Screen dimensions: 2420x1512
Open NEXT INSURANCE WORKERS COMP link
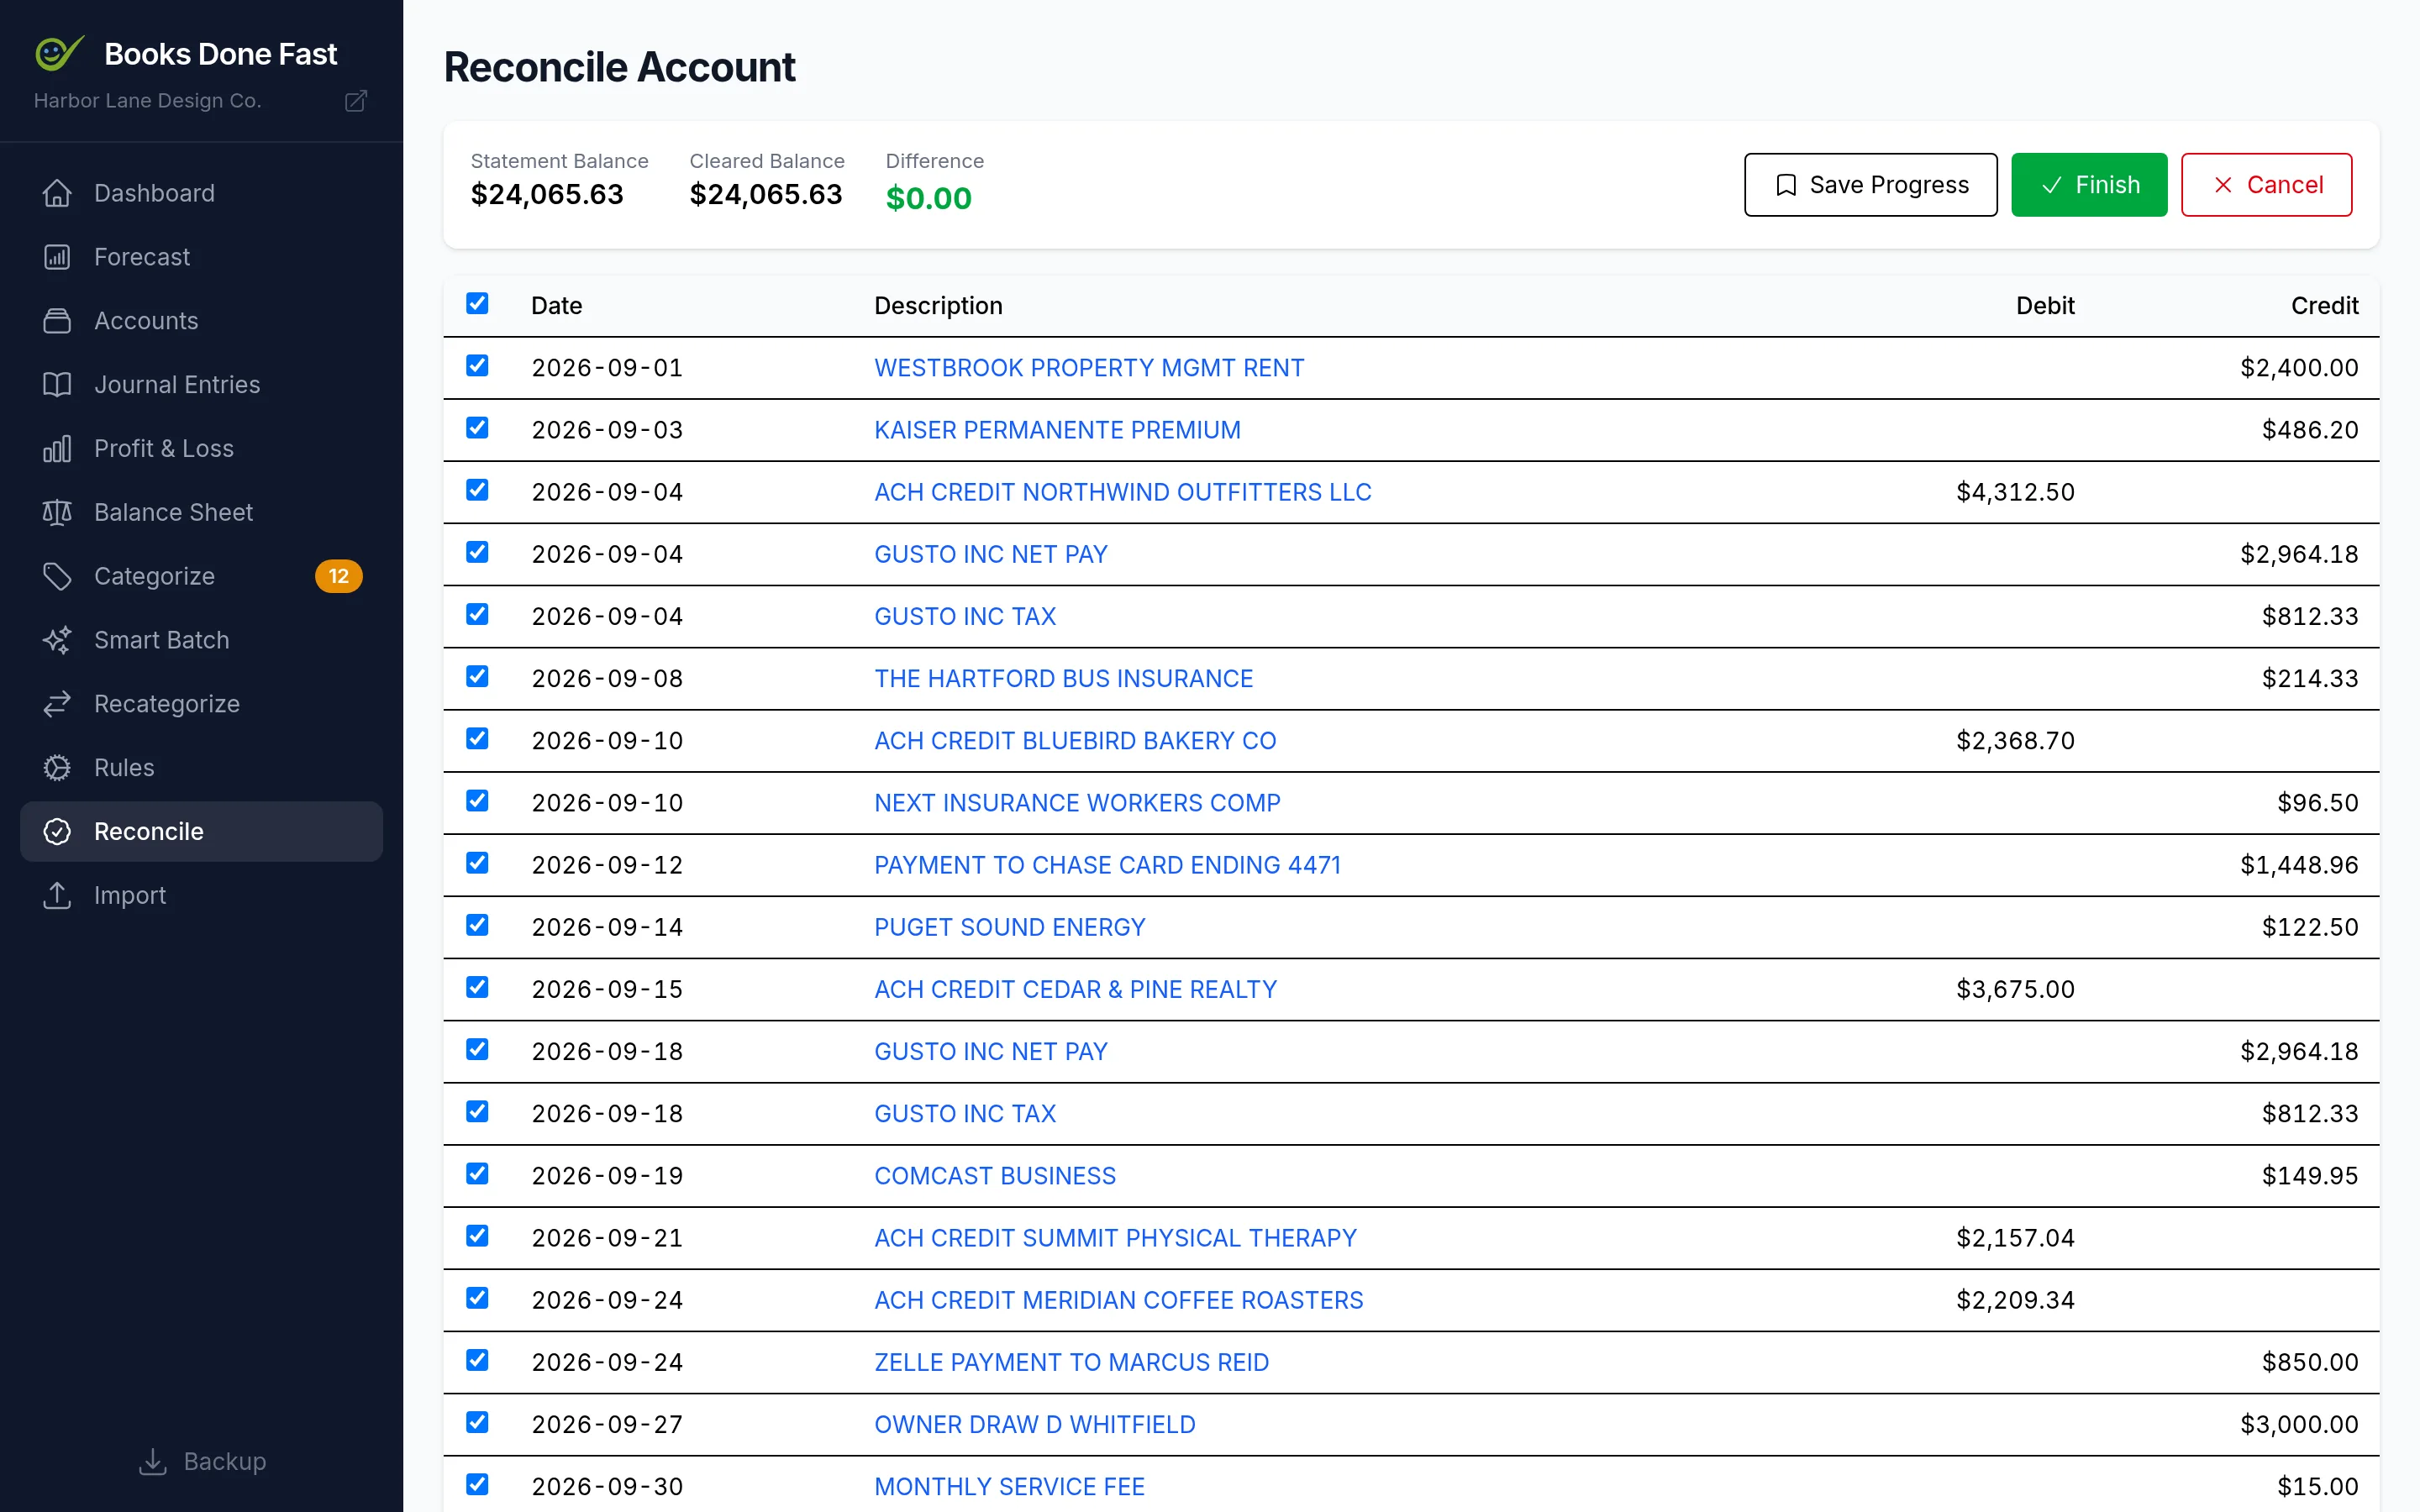click(x=1077, y=803)
